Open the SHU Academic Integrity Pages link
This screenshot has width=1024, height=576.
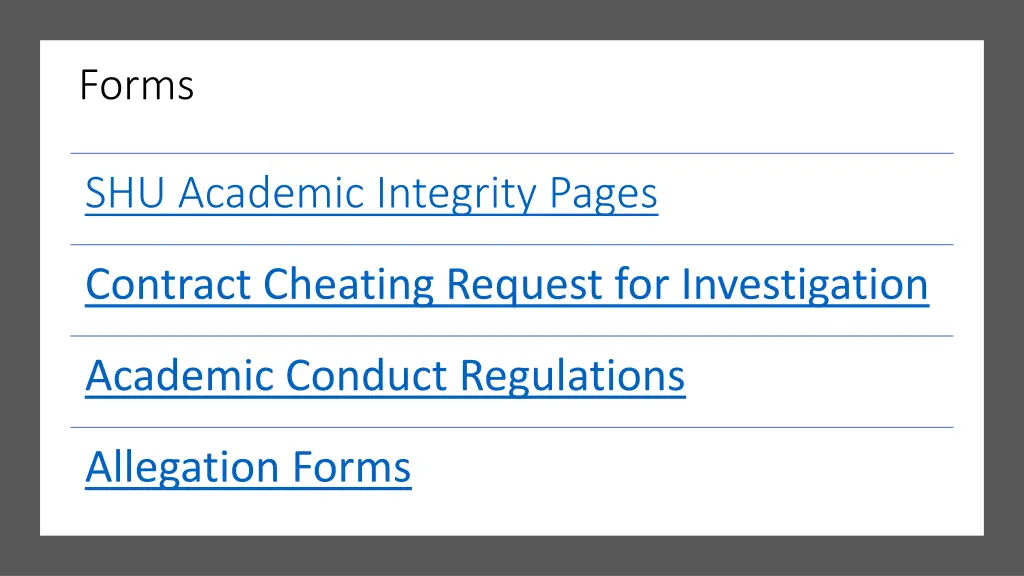point(371,193)
